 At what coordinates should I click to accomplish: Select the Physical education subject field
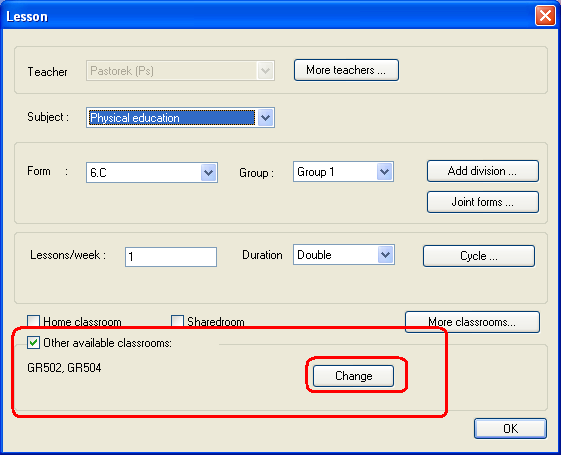coord(172,117)
